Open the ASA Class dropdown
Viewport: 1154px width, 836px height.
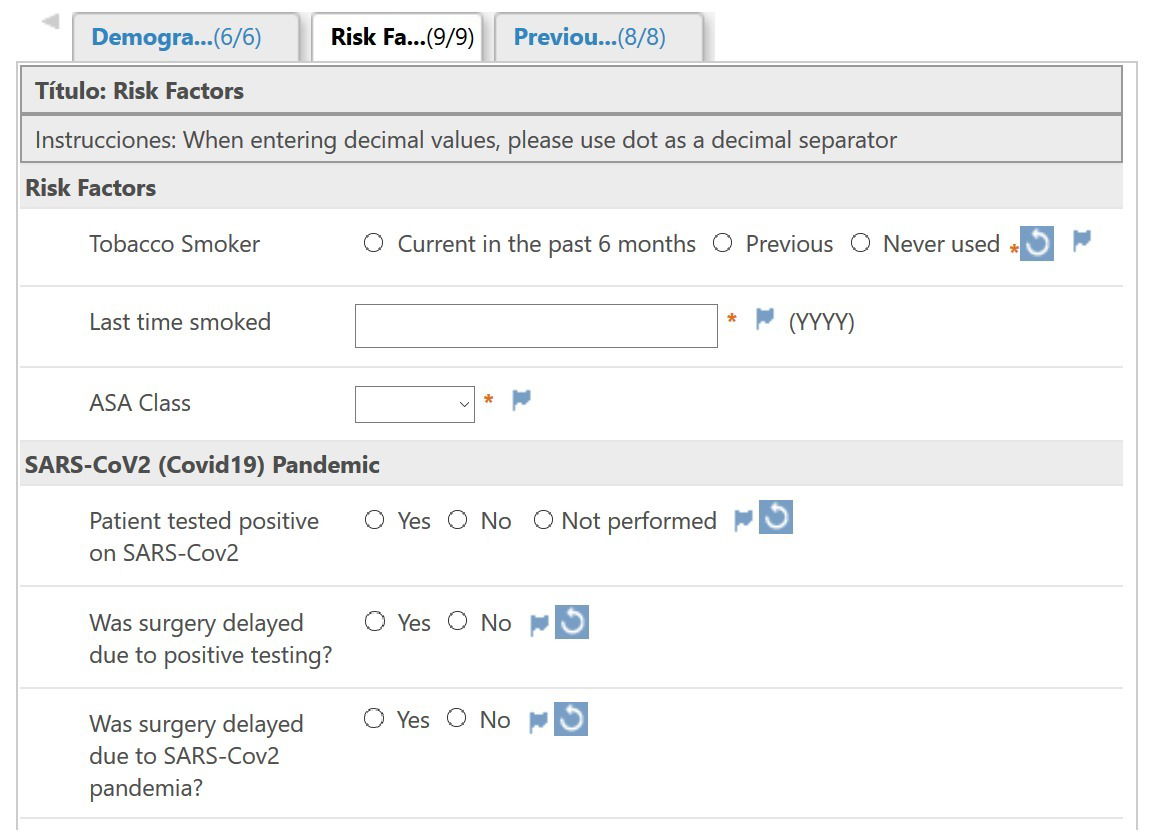pyautogui.click(x=414, y=404)
